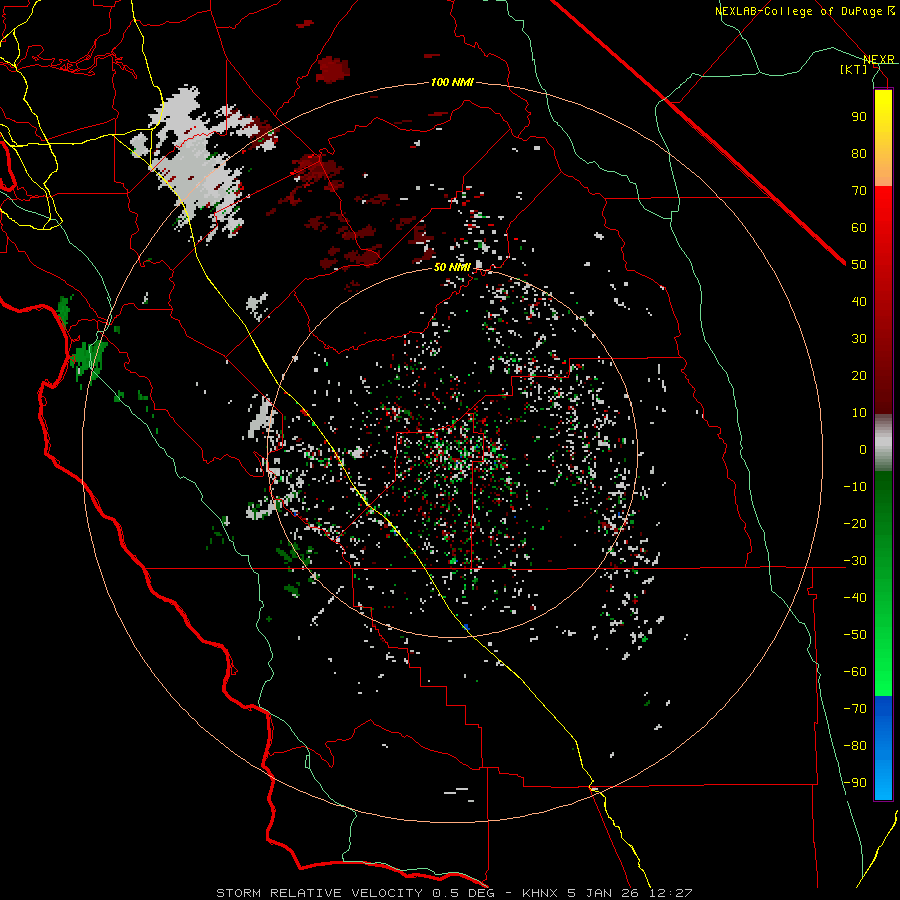
Task: Click the STORM RELATIVE VELOCITY caption text
Action: point(319,893)
